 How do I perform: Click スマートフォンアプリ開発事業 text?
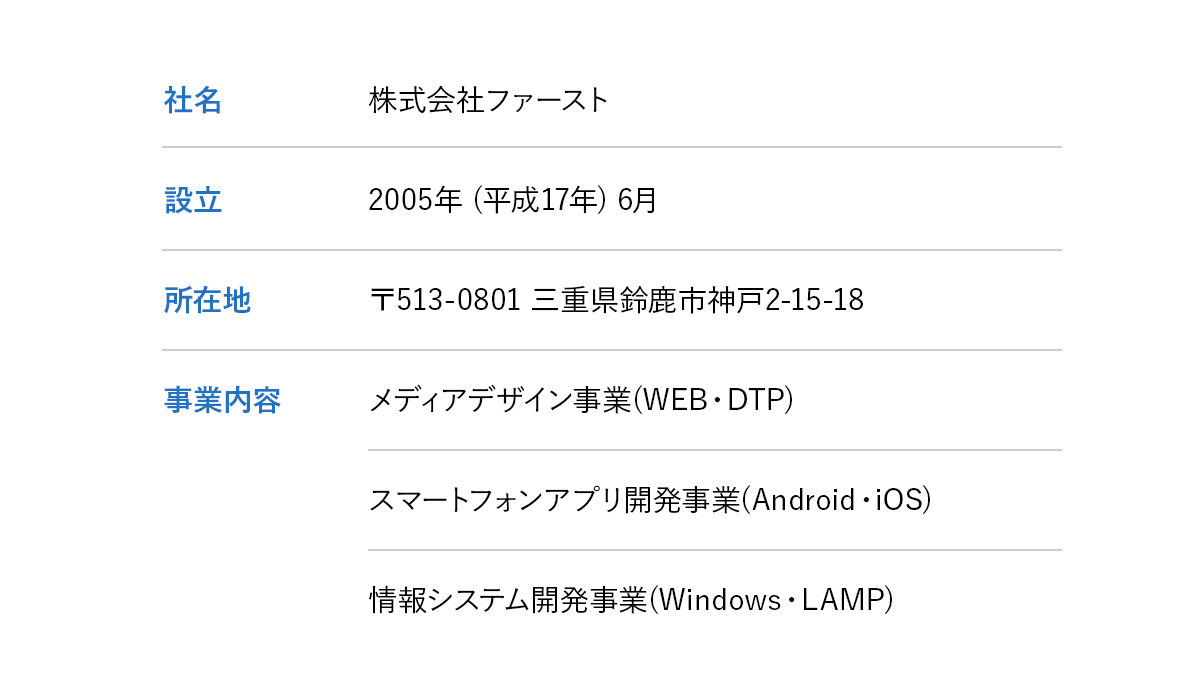point(553,500)
